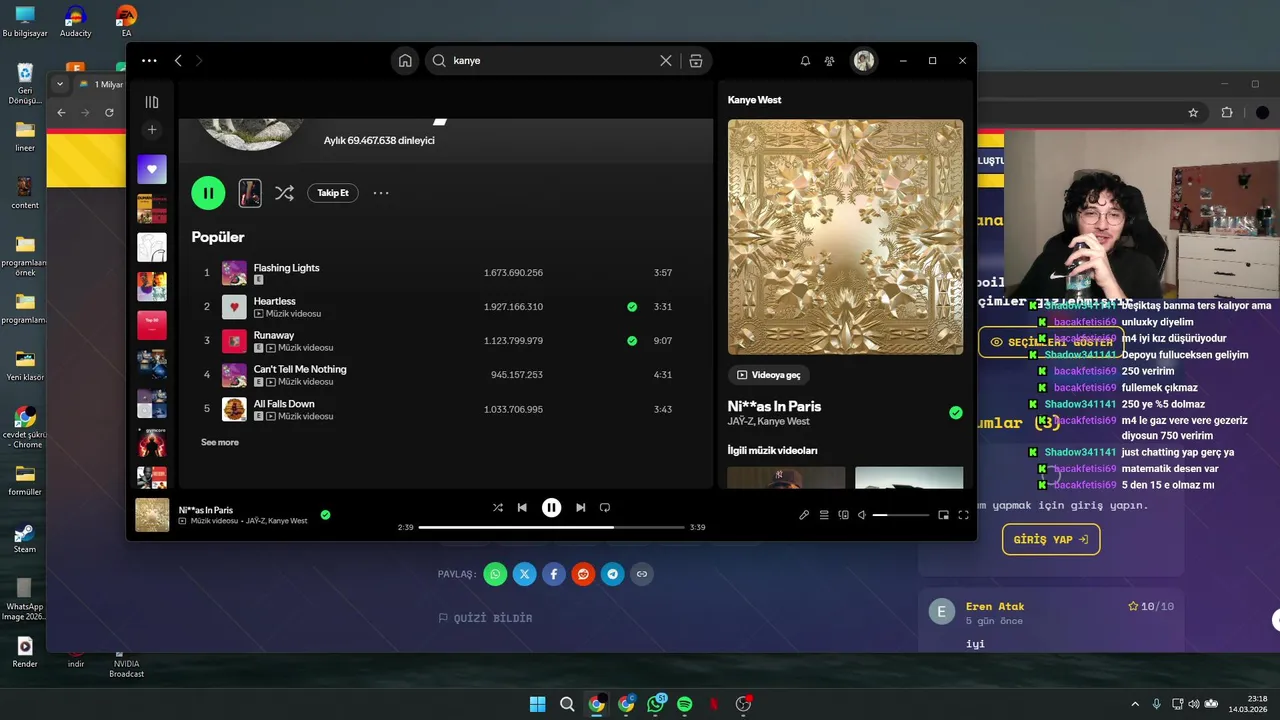Enter full screen player mode
This screenshot has height=720, width=1280.
963,515
